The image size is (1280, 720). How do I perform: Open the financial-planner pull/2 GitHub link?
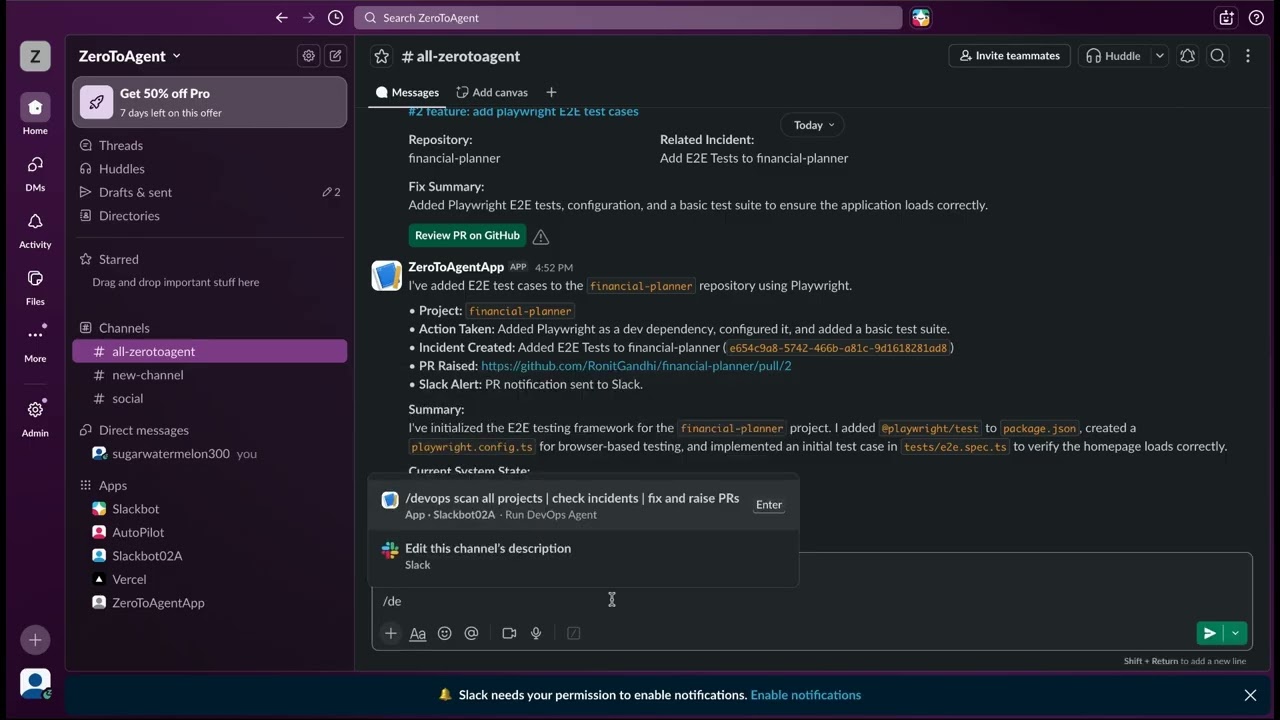[636, 366]
